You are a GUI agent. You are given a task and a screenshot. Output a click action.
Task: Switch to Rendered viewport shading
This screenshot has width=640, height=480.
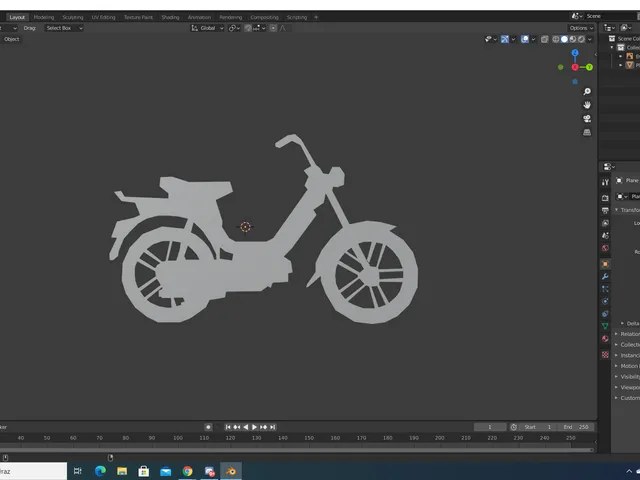pos(581,39)
